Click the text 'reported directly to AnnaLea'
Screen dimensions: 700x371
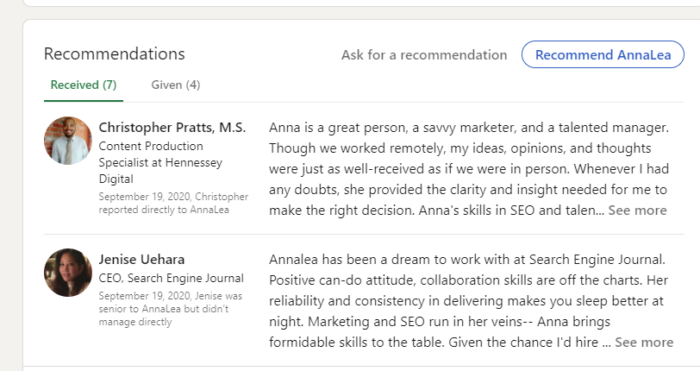click(x=164, y=210)
